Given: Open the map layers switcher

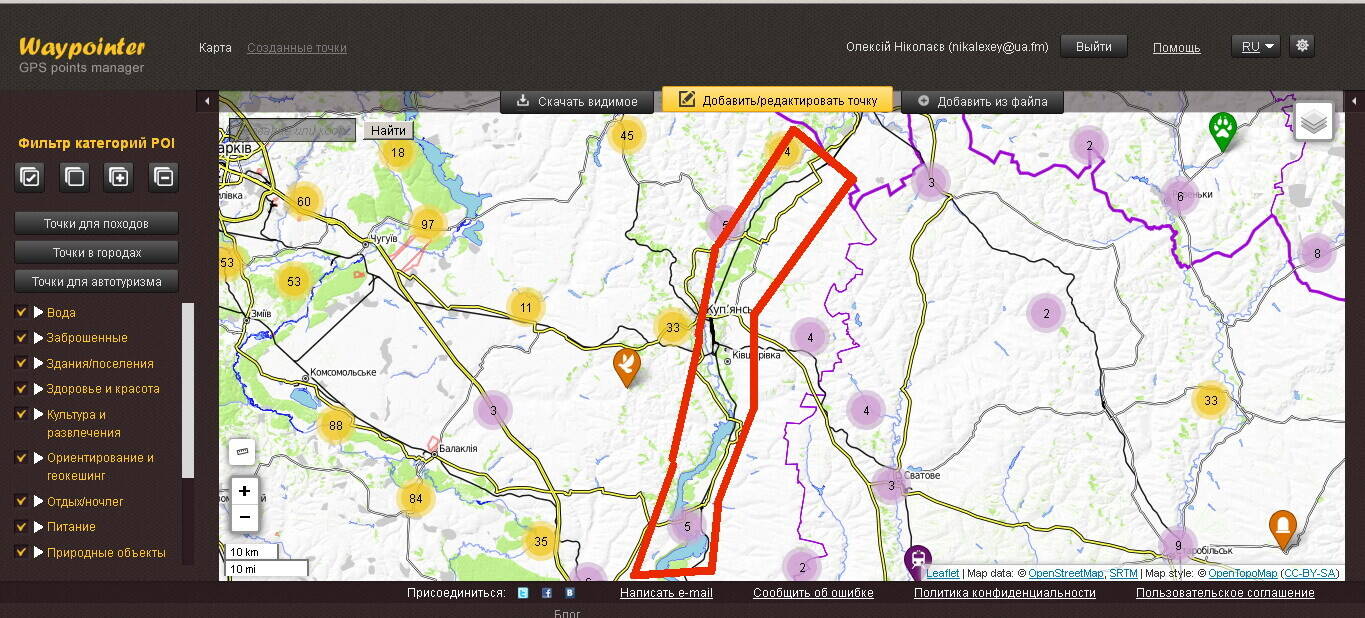Looking at the screenshot, I should click(x=1314, y=121).
